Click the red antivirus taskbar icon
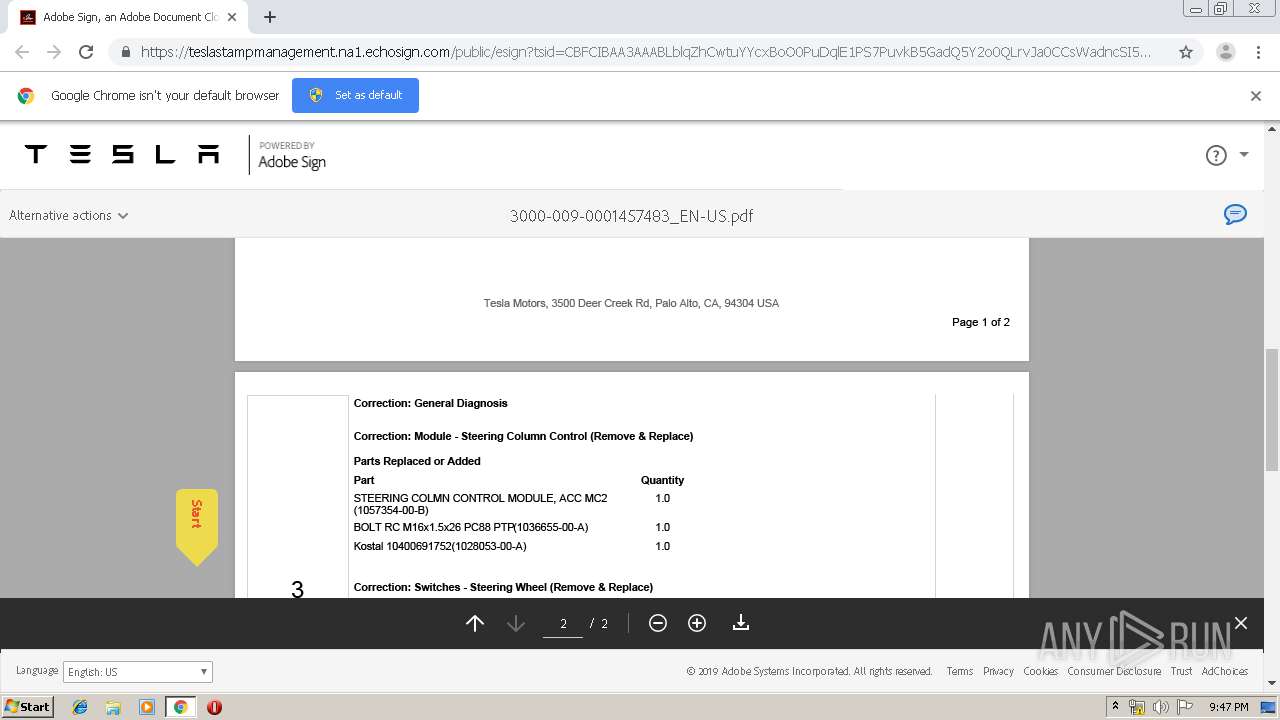 [214, 707]
